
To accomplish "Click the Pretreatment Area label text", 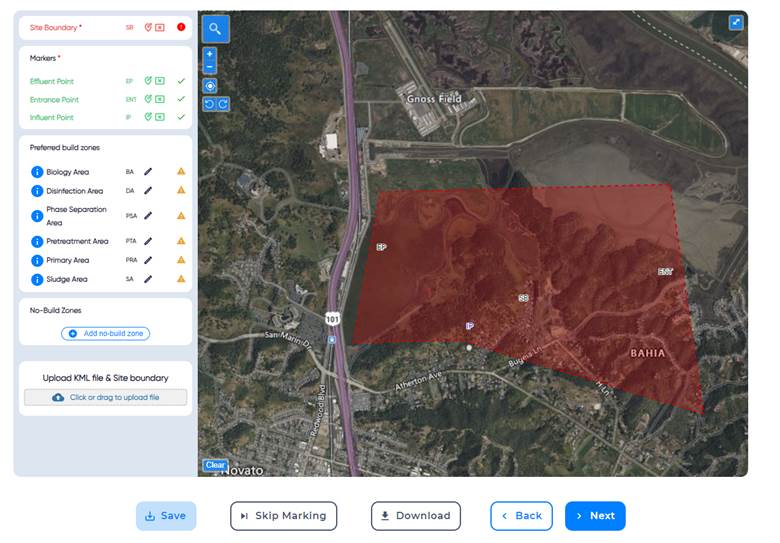I will [77, 241].
